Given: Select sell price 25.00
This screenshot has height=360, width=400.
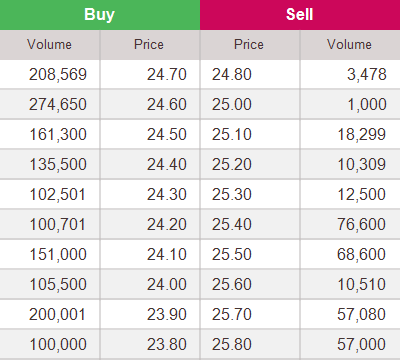Looking at the screenshot, I should point(232,104).
